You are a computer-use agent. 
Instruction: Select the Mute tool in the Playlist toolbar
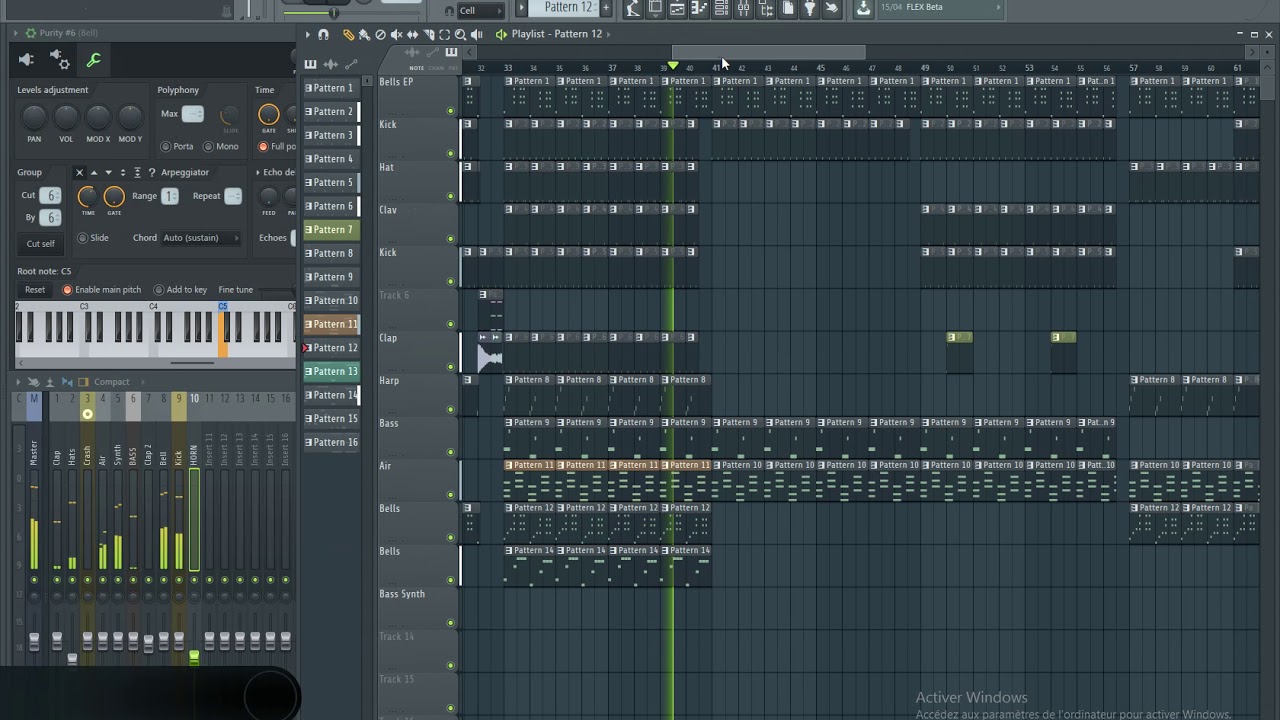click(397, 34)
